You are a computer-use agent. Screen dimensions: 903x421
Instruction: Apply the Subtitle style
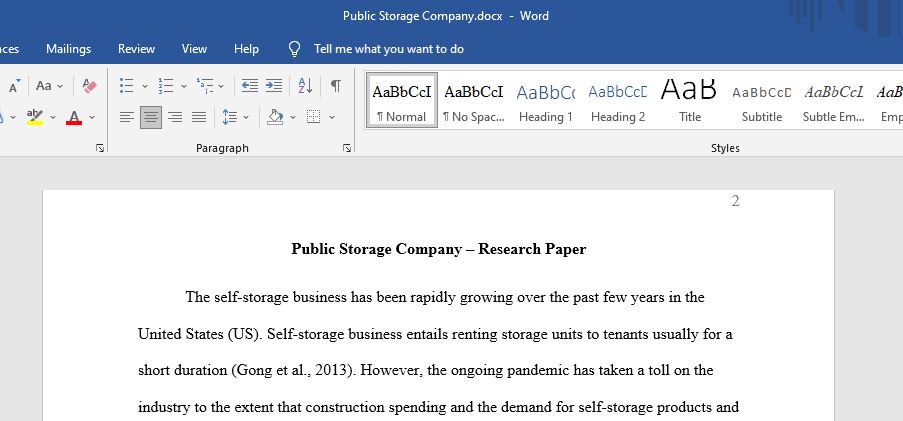(761, 100)
